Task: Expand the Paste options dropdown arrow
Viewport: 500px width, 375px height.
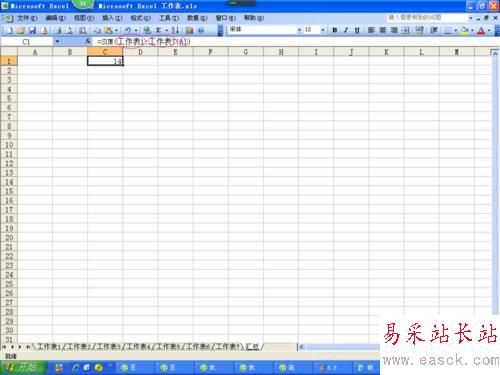Action: pyautogui.click(x=116, y=30)
